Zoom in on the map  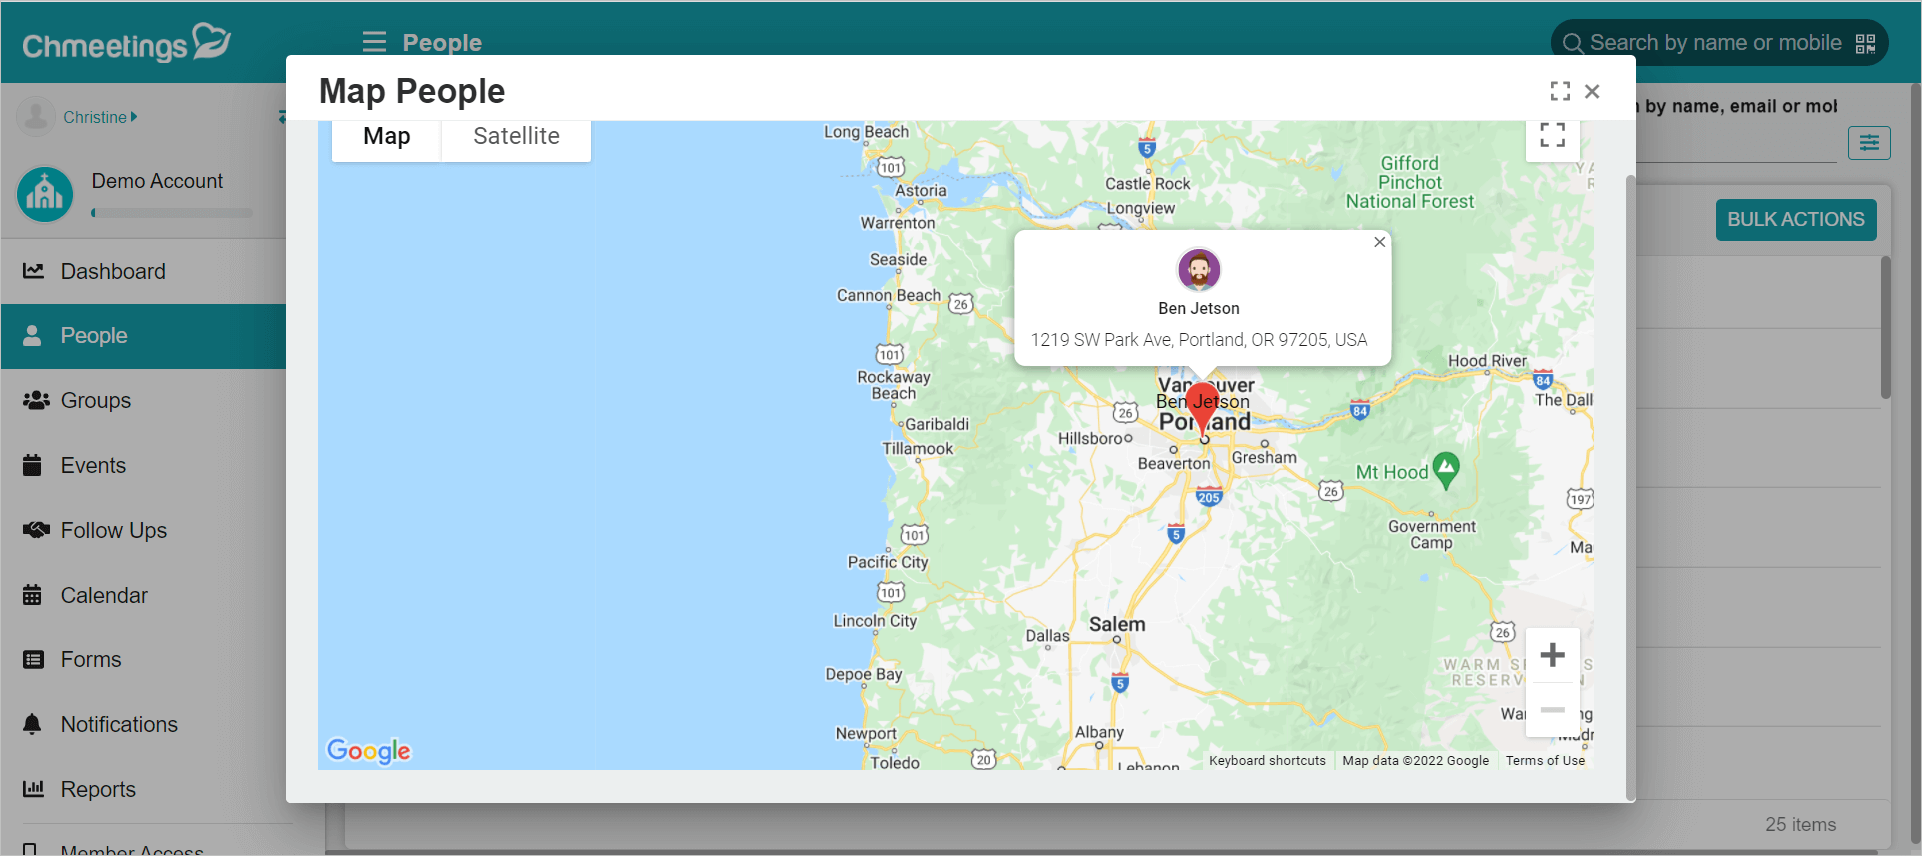[1553, 655]
